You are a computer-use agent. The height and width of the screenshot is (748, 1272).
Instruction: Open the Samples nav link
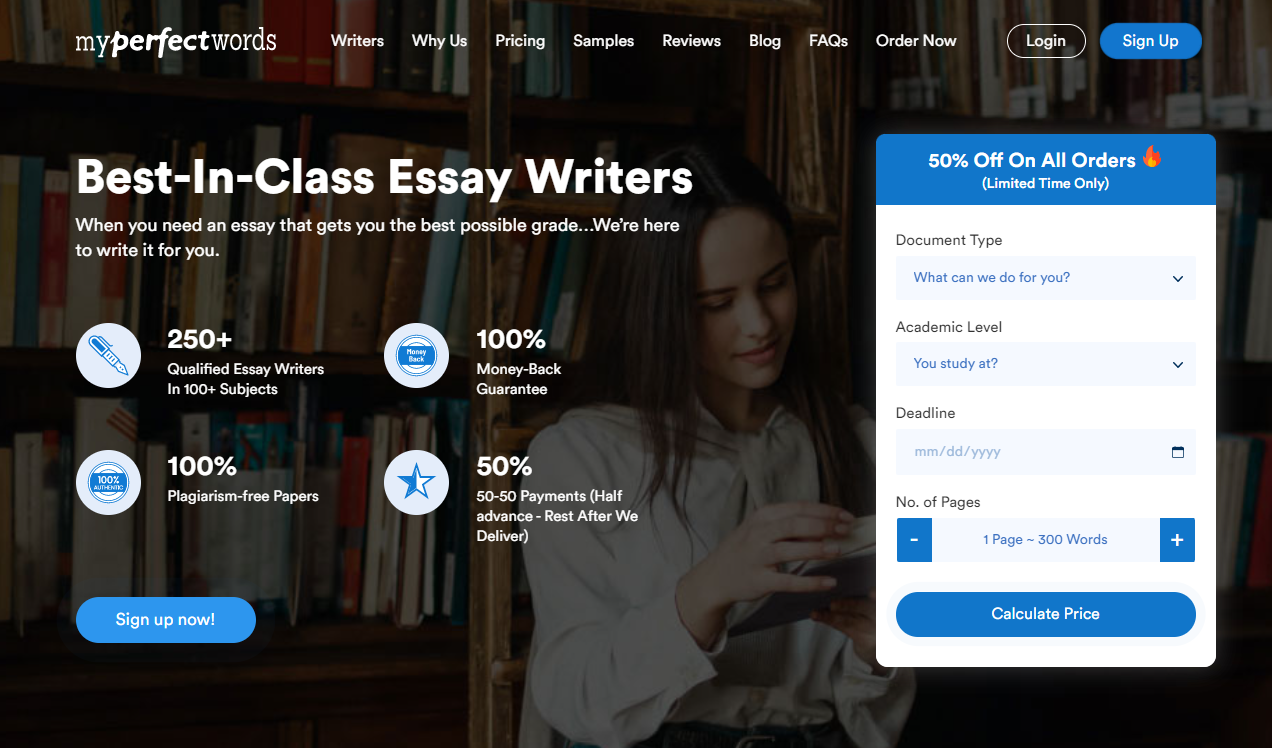coord(603,41)
